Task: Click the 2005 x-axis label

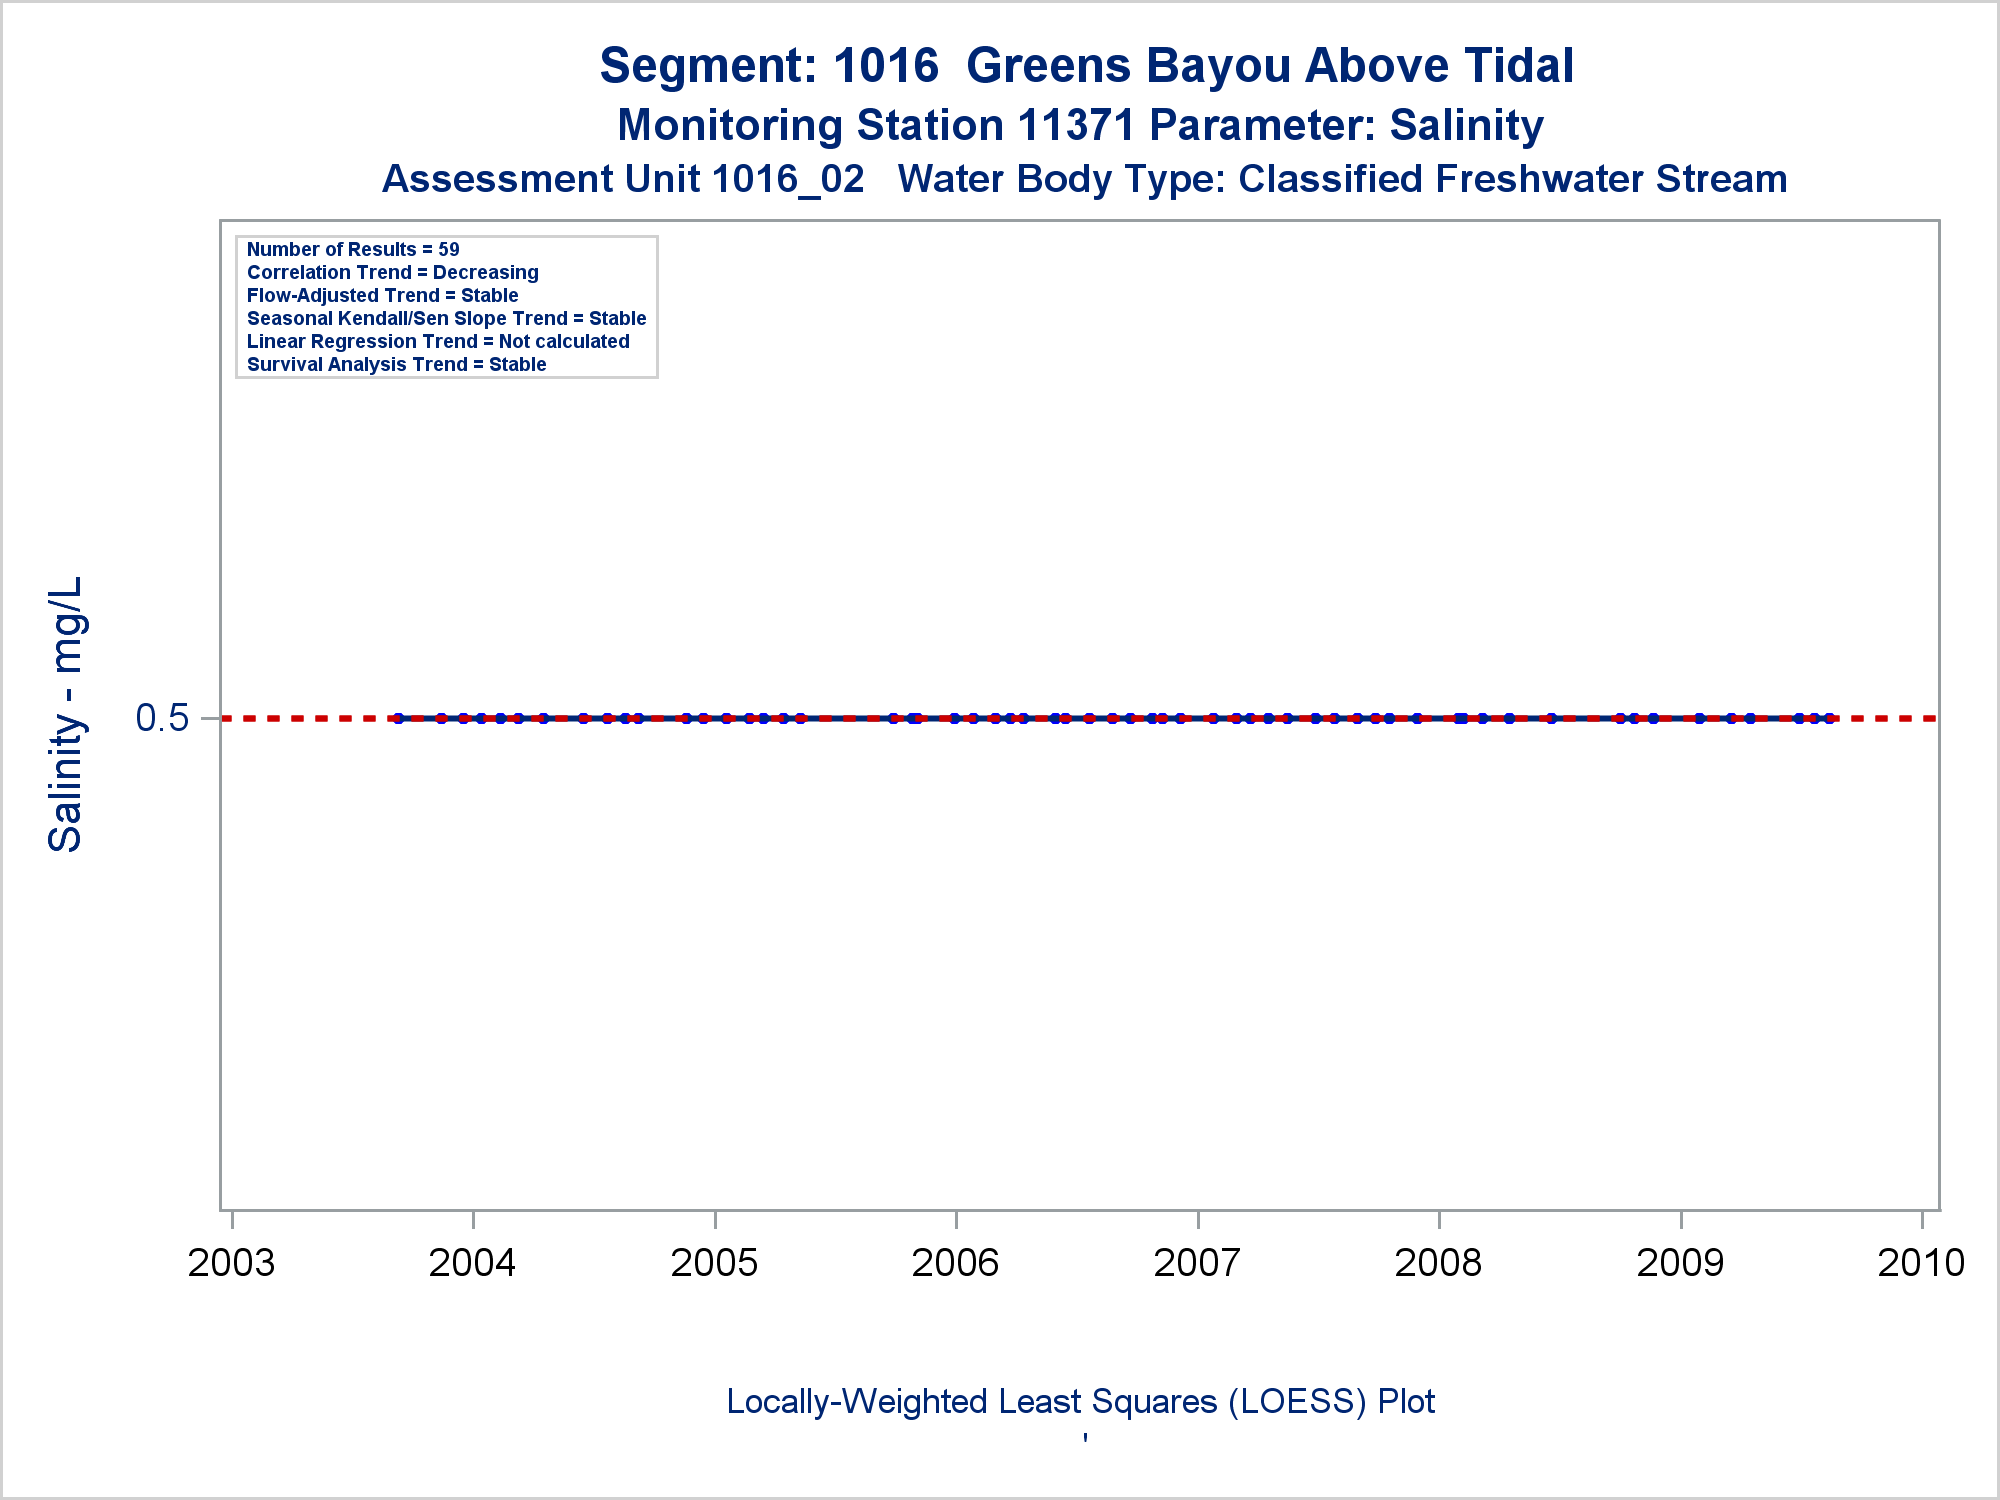Action: point(714,1263)
